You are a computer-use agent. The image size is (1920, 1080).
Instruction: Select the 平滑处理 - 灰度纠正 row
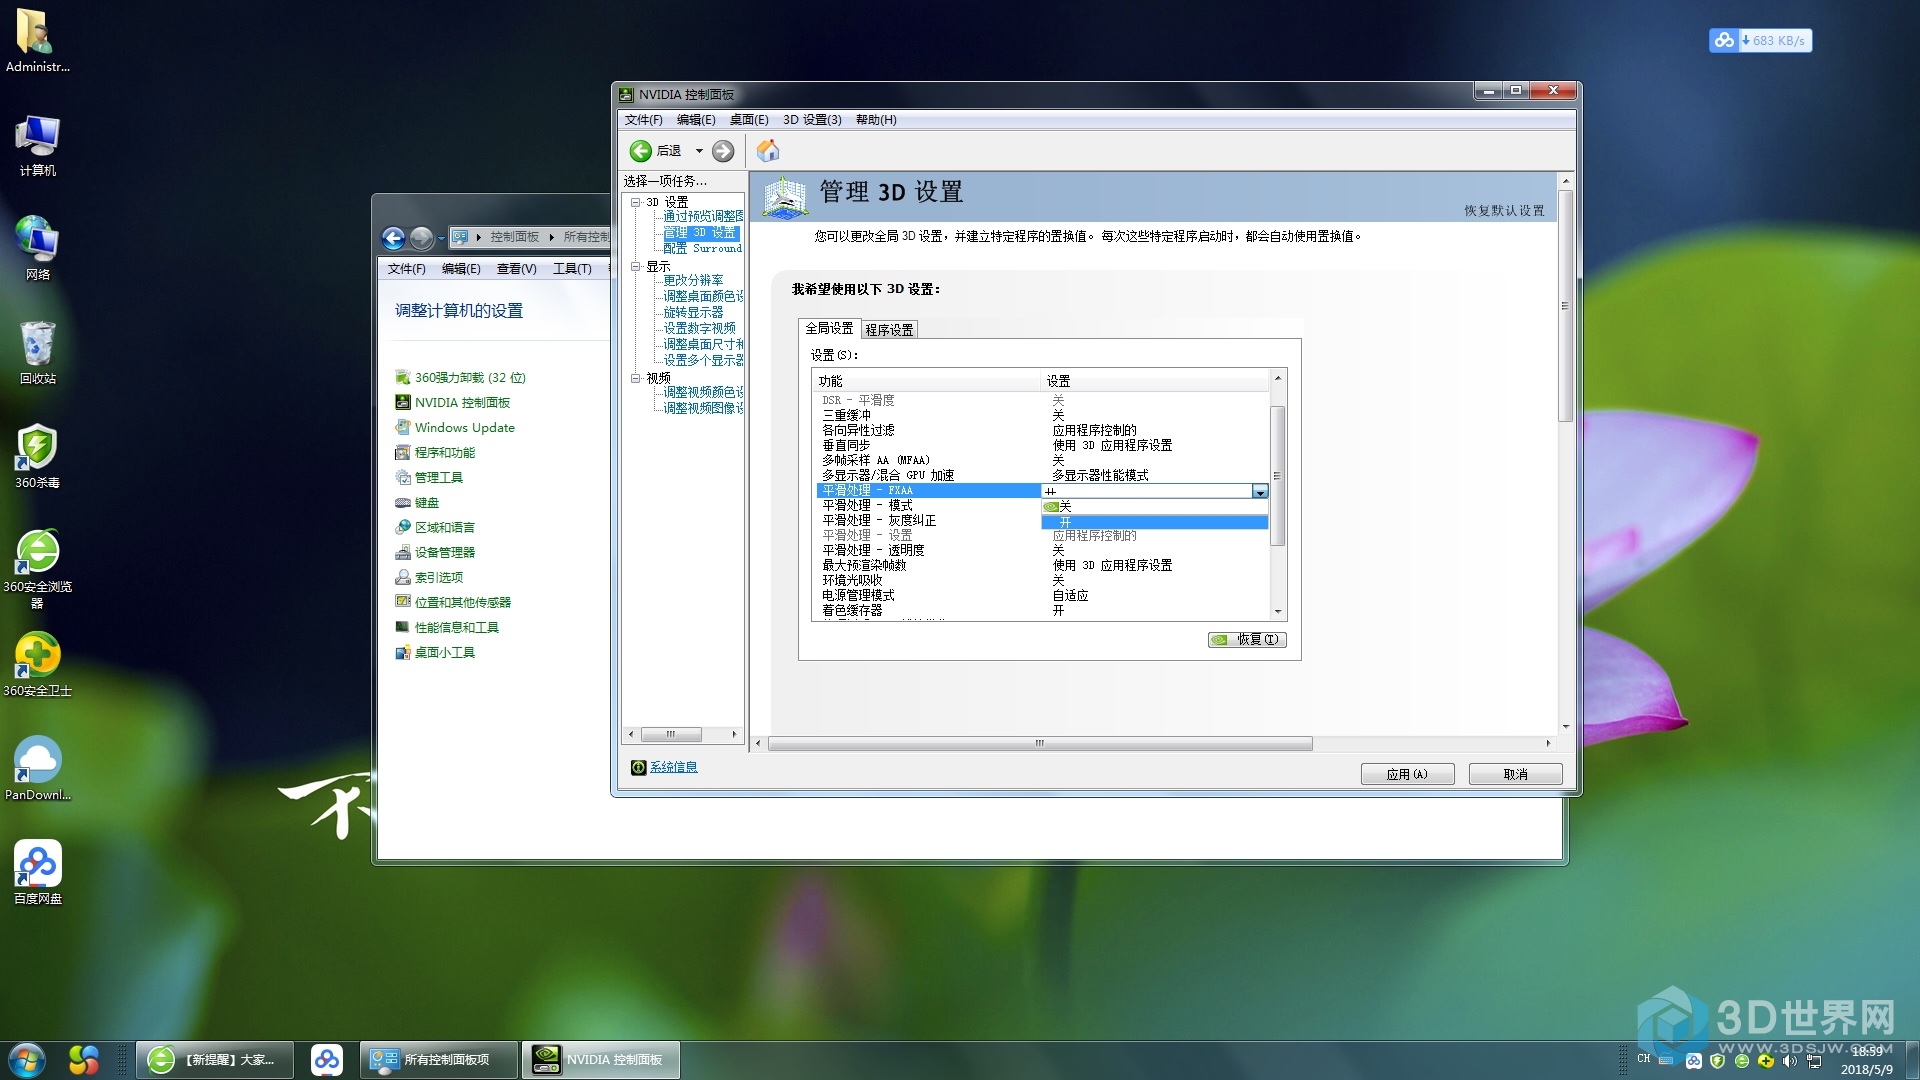click(x=929, y=520)
